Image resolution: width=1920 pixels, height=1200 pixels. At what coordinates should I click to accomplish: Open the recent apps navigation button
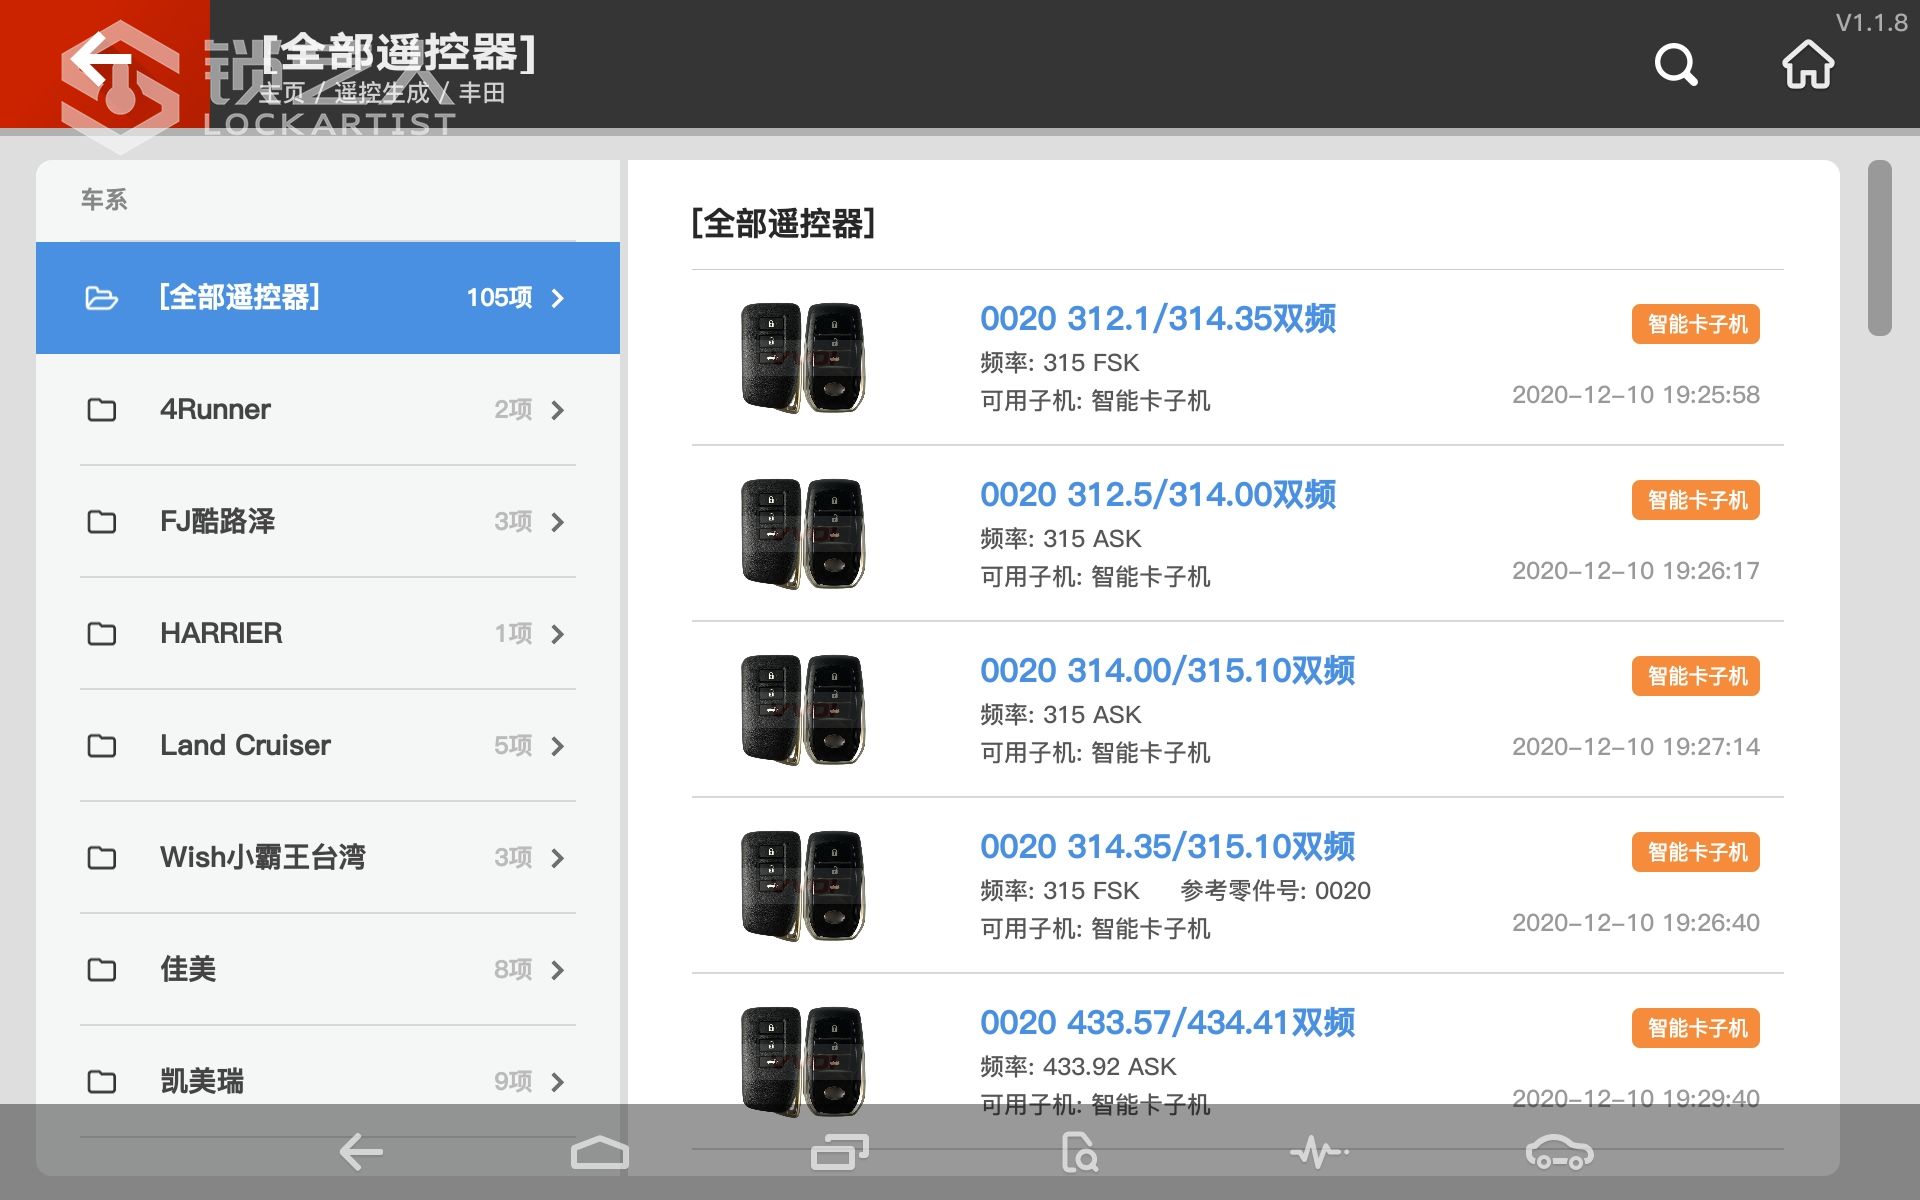(840, 1152)
